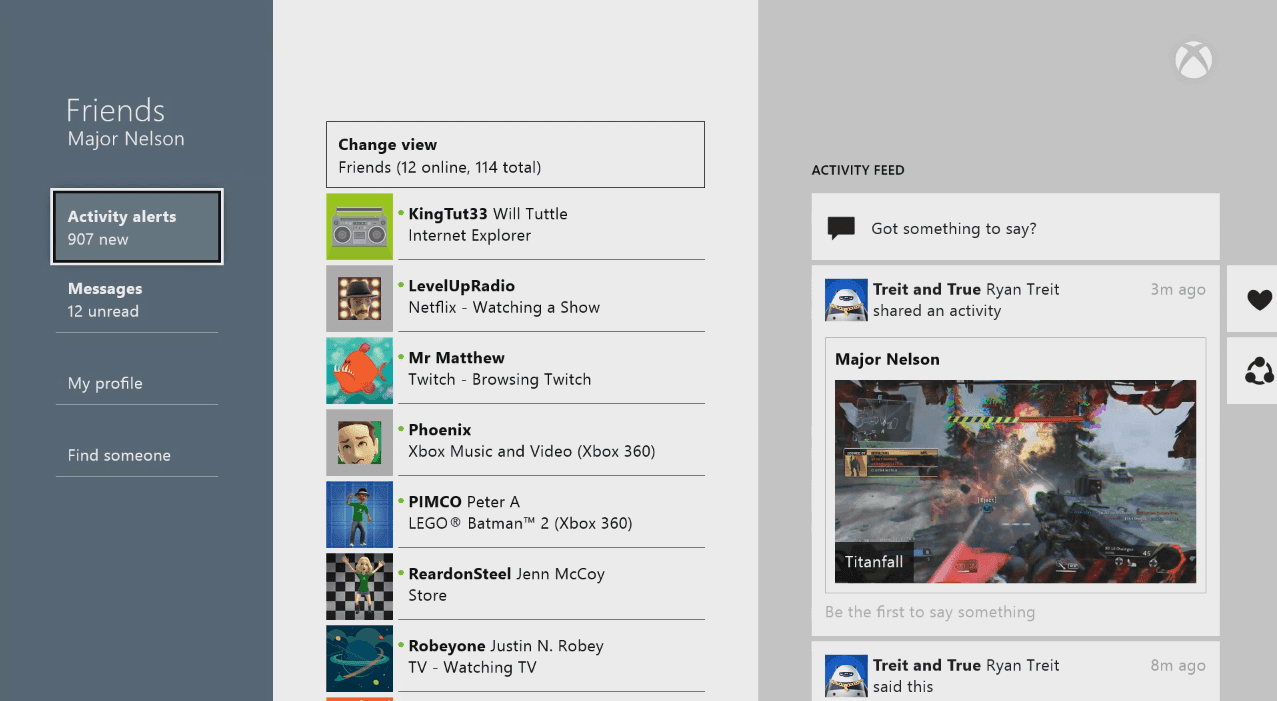Open Messages with 12 unread
The image size is (1277, 701).
point(137,299)
